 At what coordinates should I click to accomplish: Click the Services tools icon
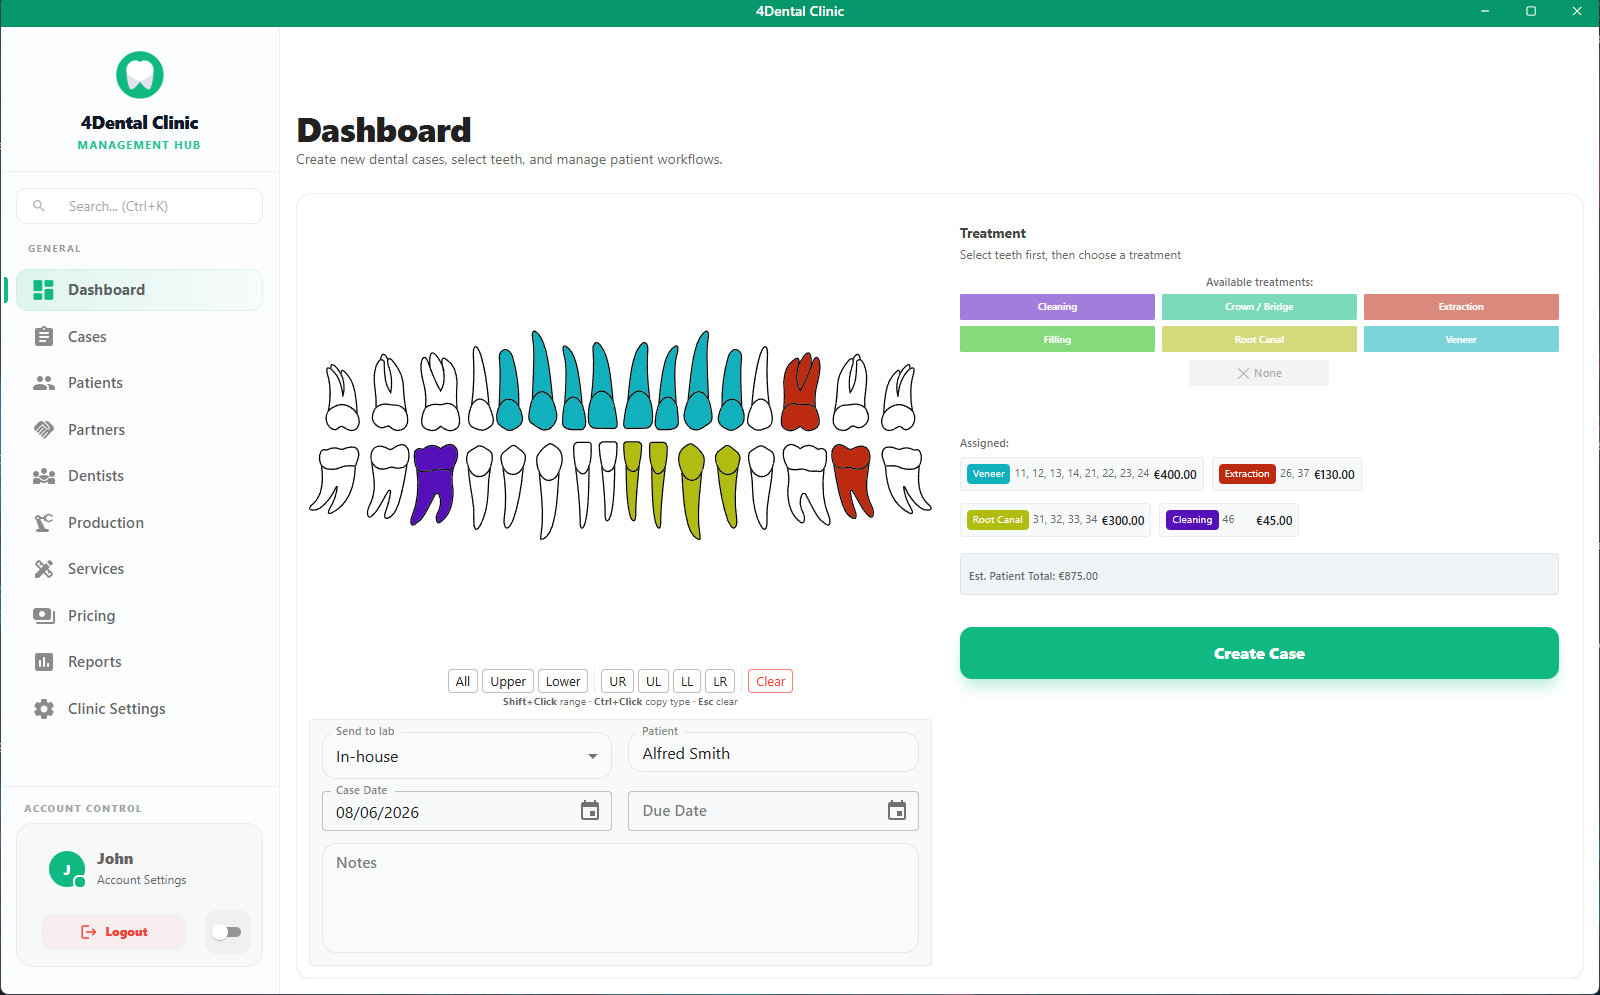pos(44,569)
